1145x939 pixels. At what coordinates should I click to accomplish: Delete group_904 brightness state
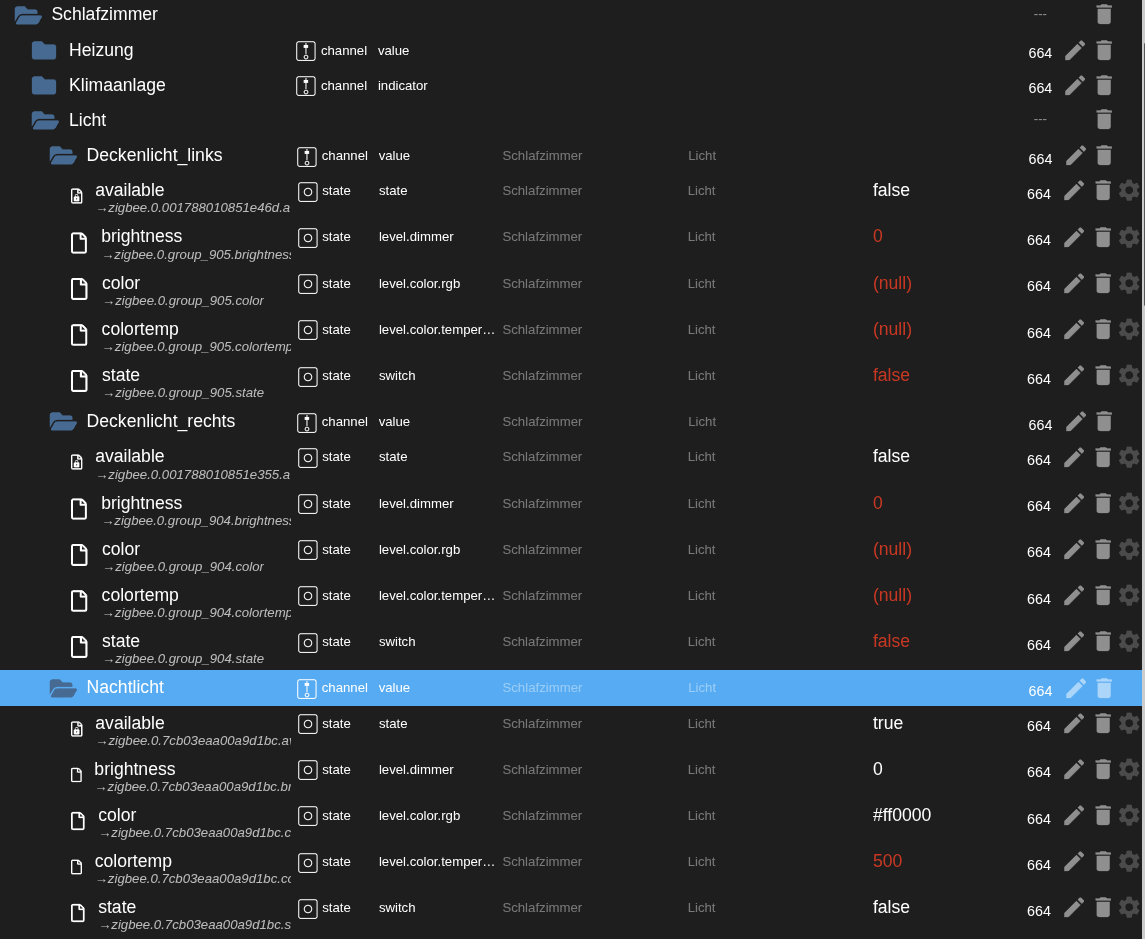(1103, 503)
